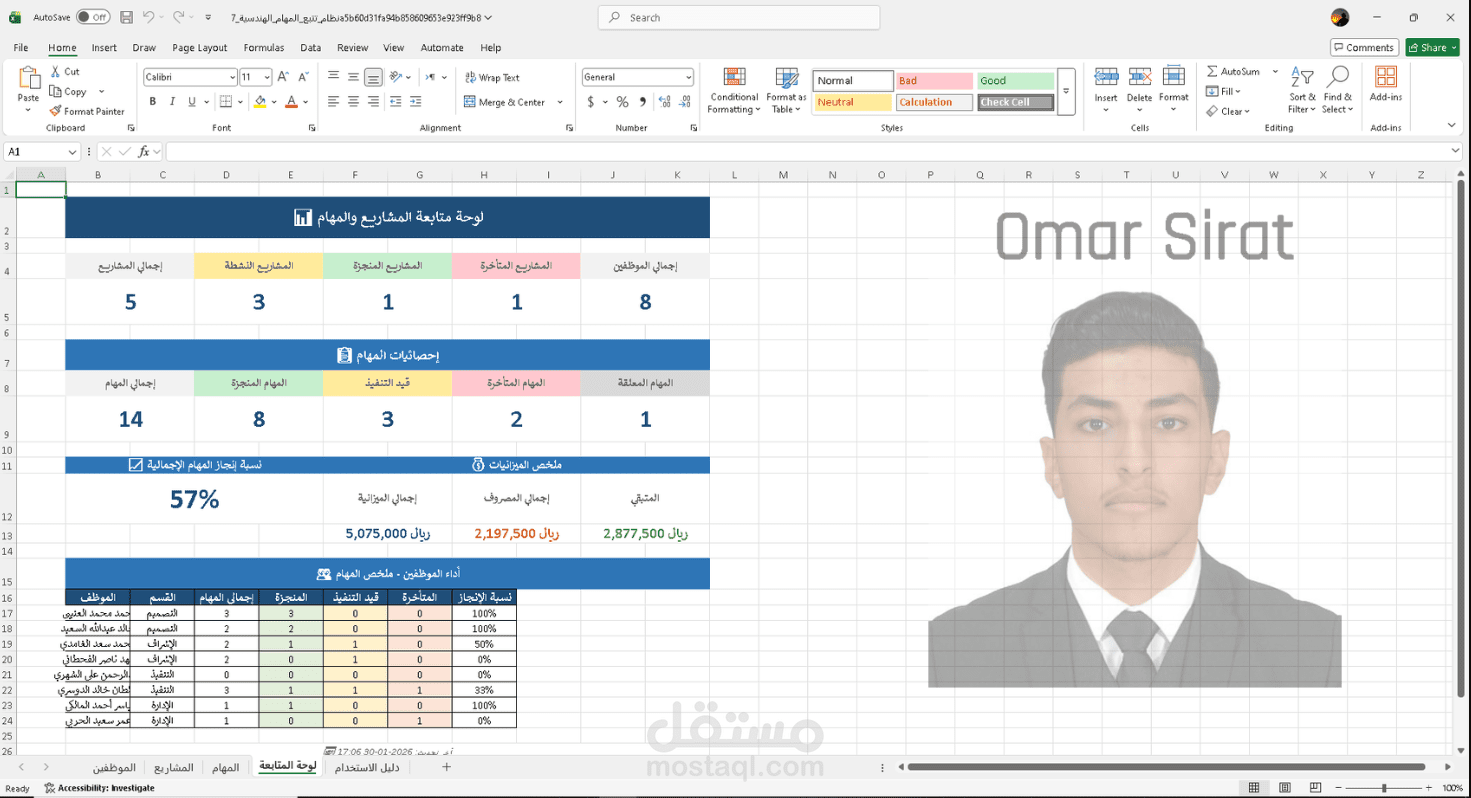Click the Save icon in title bar
1471x798 pixels.
click(126, 17)
